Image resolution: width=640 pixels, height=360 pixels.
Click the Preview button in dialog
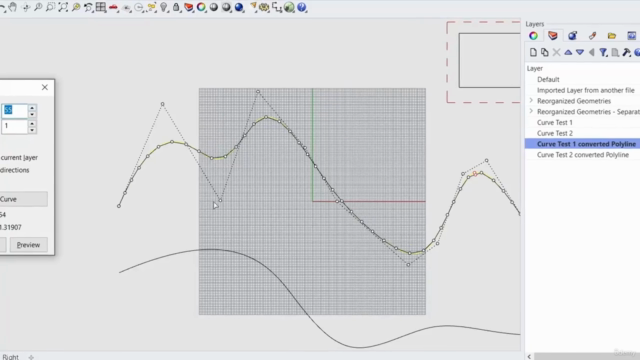point(29,245)
